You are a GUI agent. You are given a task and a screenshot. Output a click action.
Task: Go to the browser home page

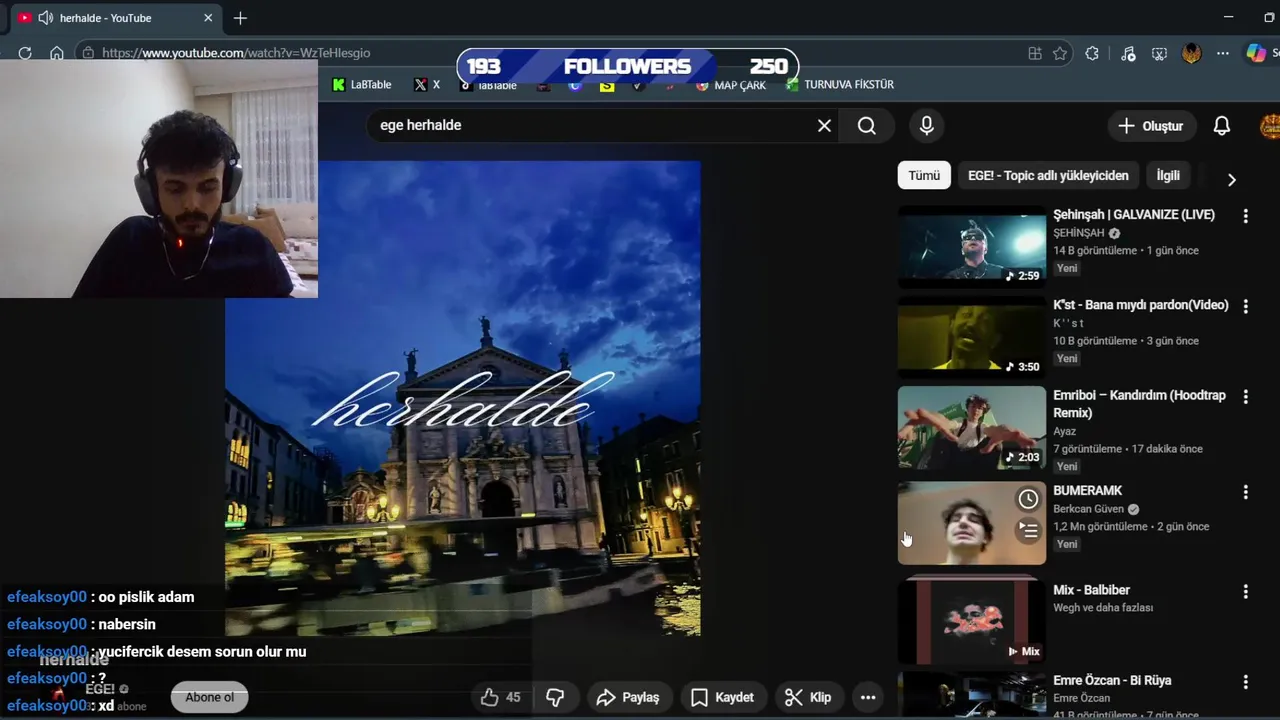click(x=57, y=53)
